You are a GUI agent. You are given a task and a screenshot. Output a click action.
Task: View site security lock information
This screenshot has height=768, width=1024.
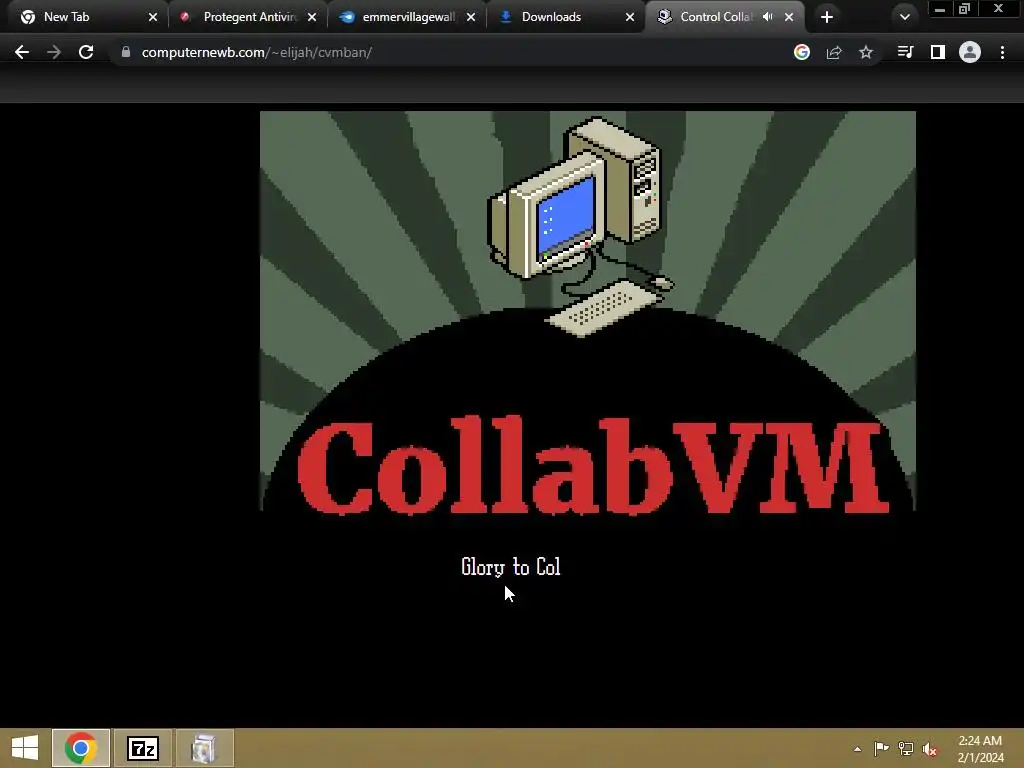tap(126, 52)
